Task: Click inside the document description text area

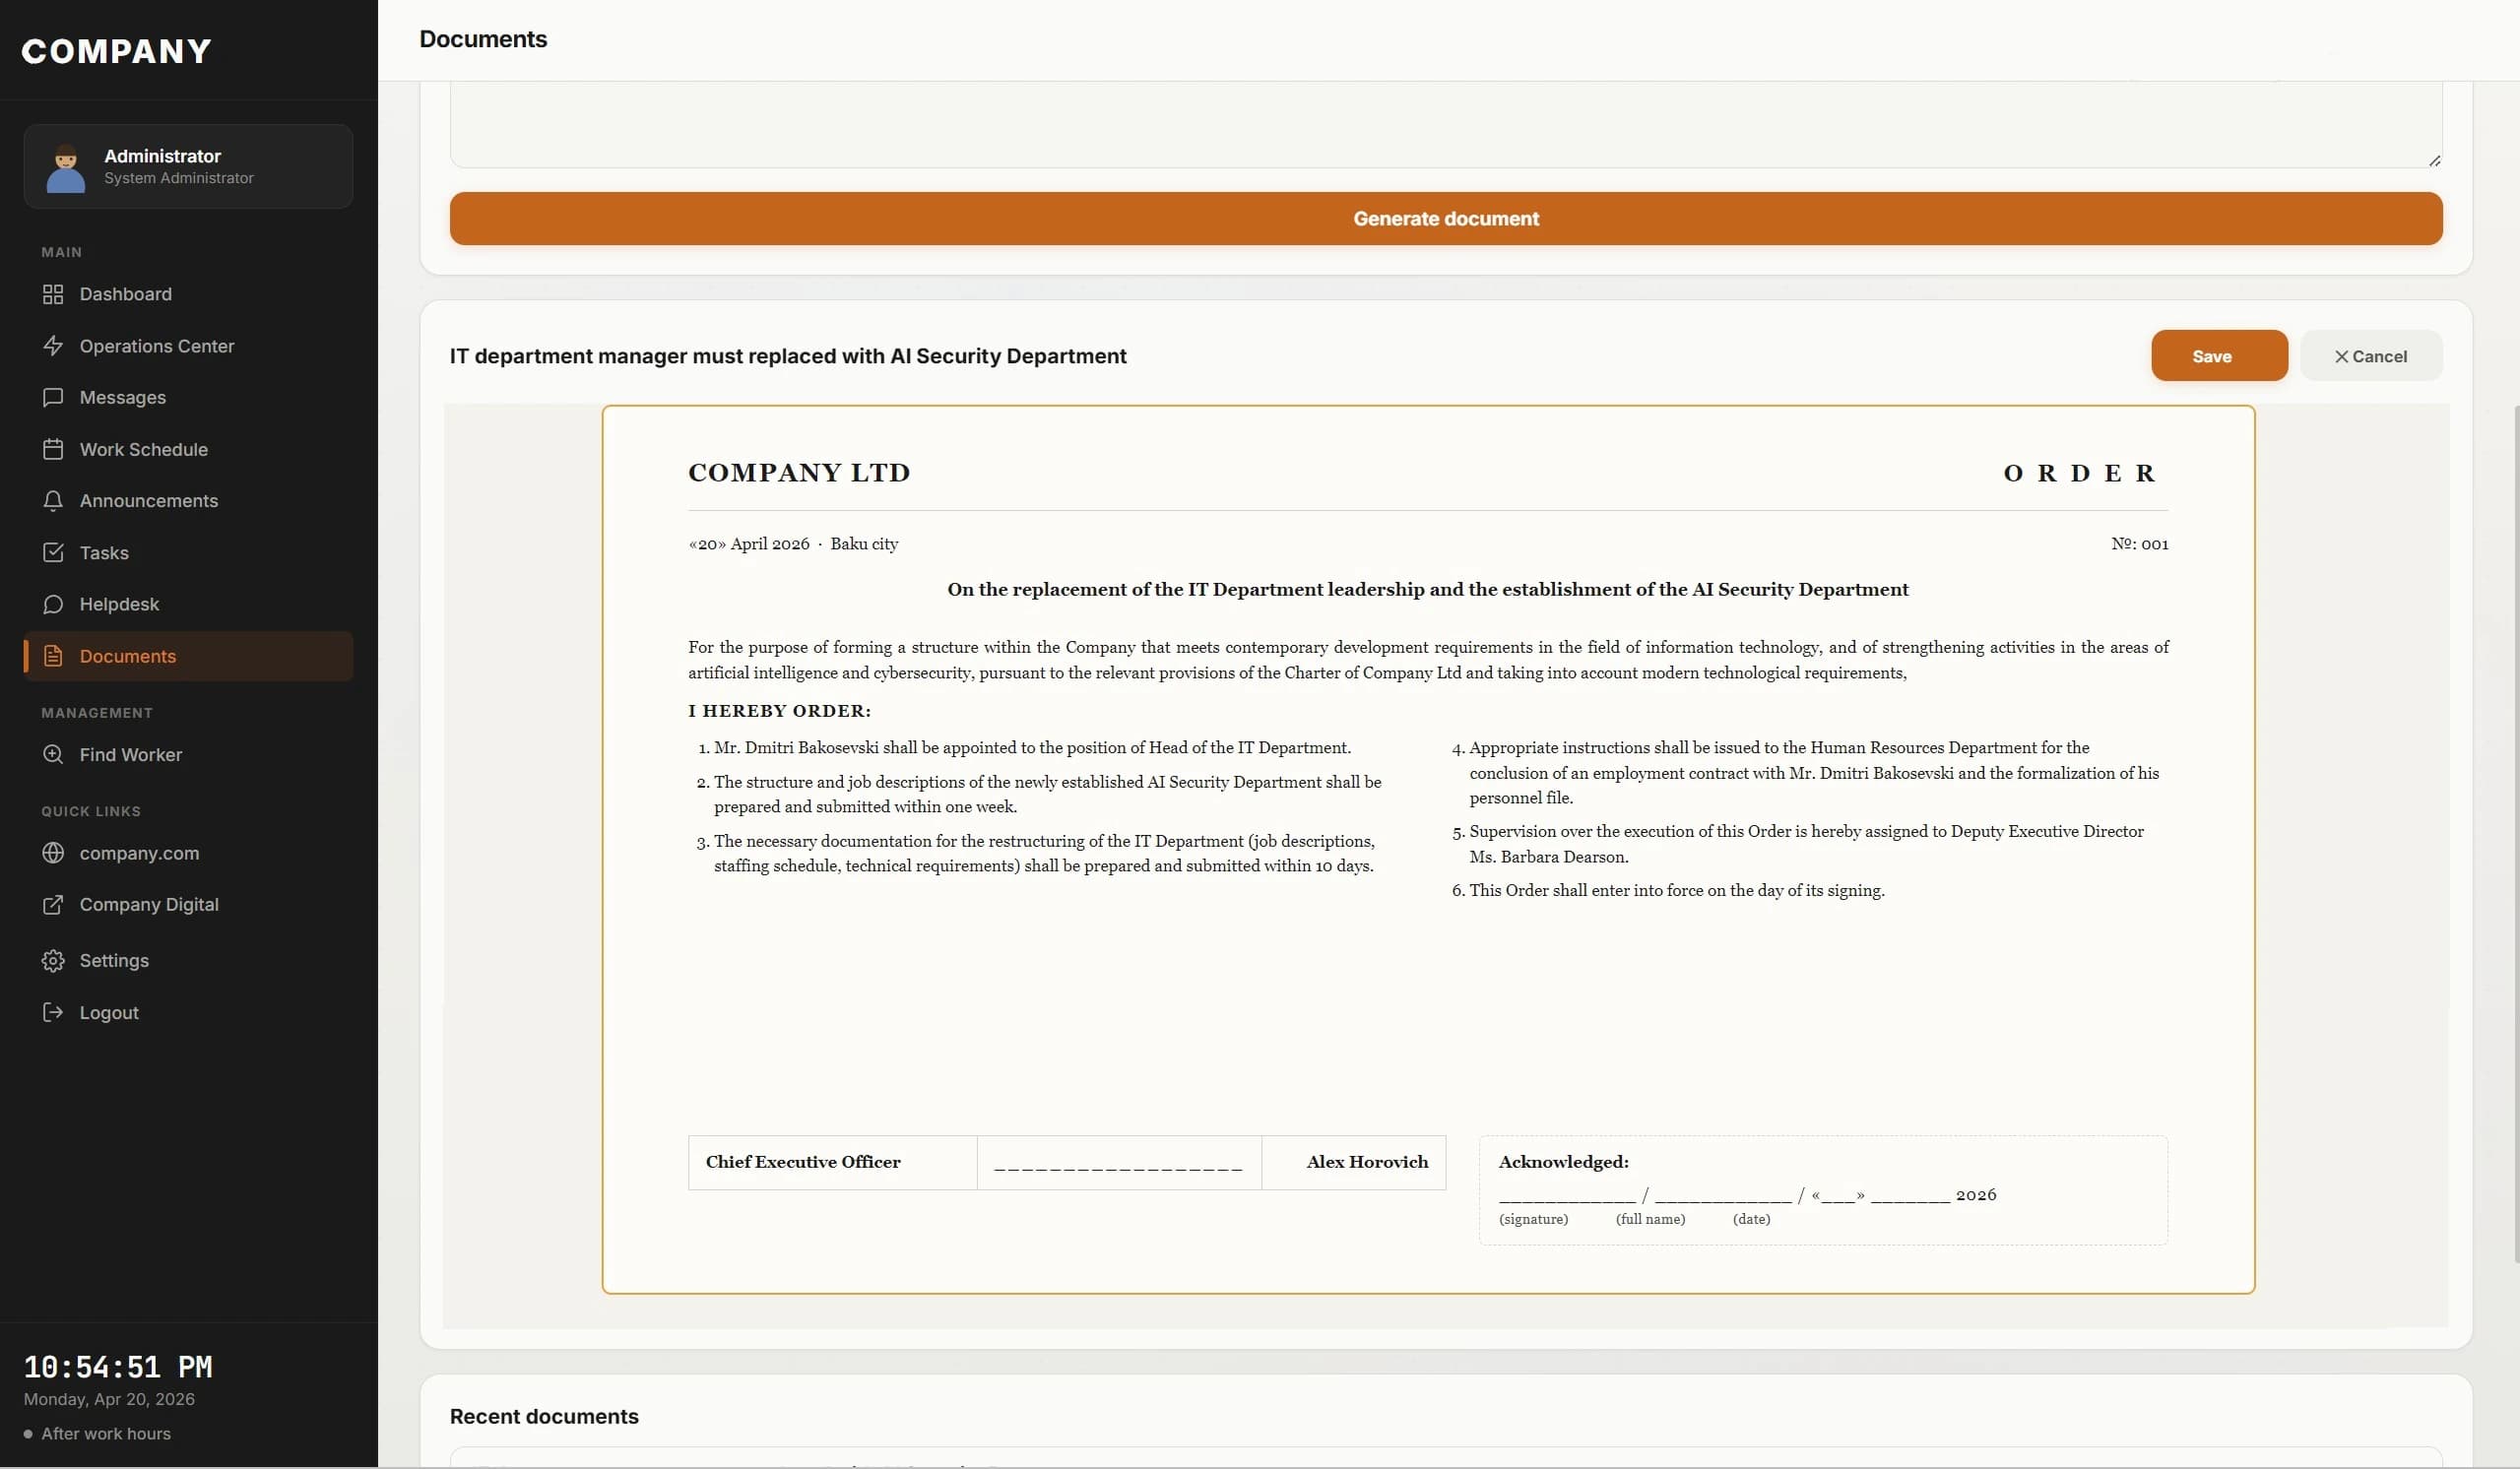Action: [1446, 124]
